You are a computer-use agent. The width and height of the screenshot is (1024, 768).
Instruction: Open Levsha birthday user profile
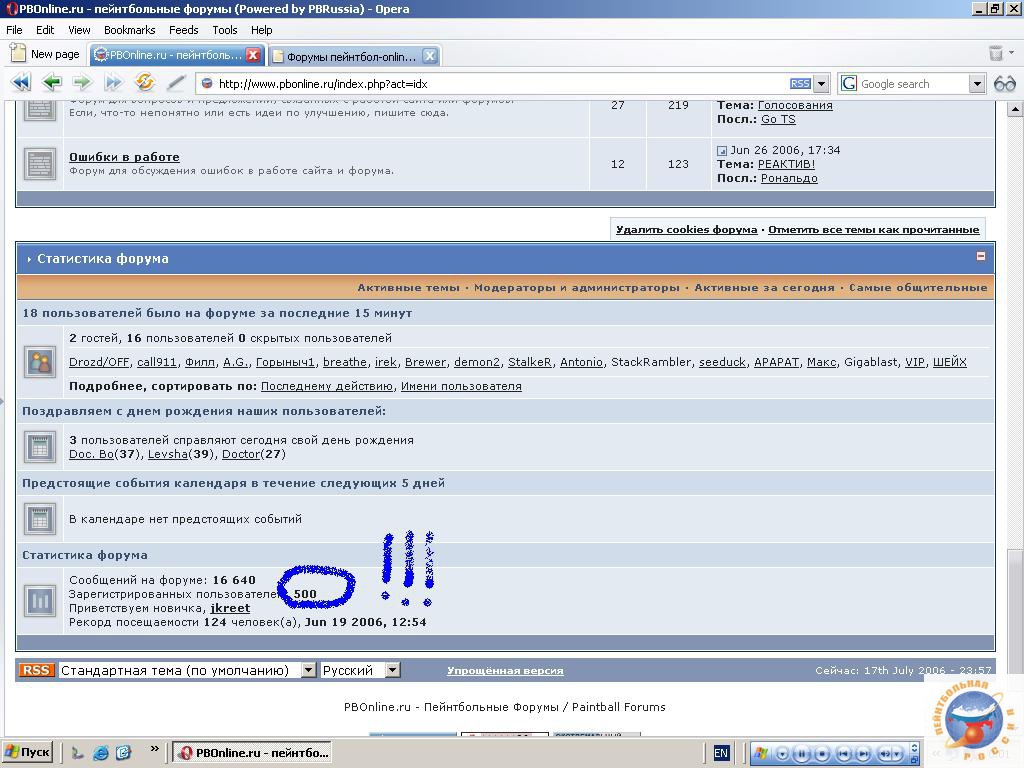point(167,454)
